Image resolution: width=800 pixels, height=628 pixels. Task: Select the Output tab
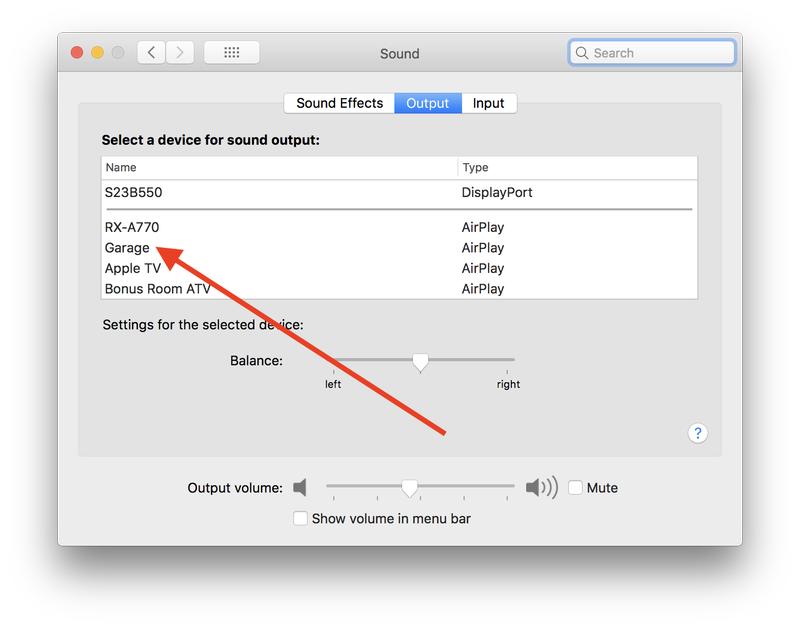click(428, 103)
